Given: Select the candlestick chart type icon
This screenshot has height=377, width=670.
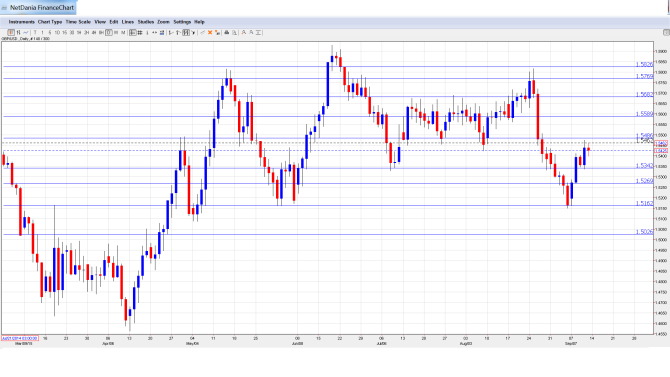Looking at the screenshot, I should tap(11, 32).
